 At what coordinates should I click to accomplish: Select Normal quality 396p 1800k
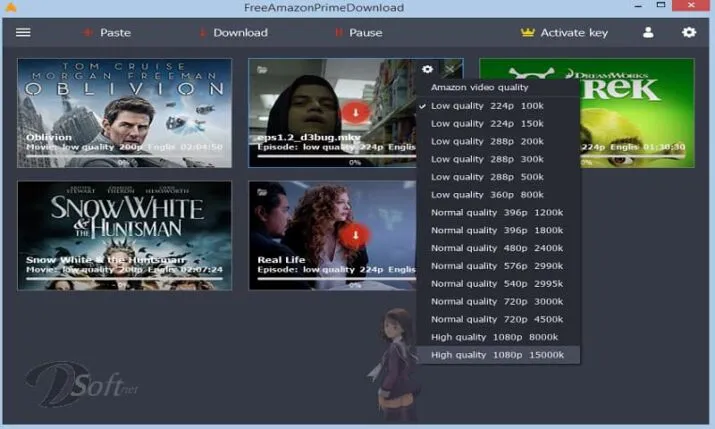click(x=498, y=230)
